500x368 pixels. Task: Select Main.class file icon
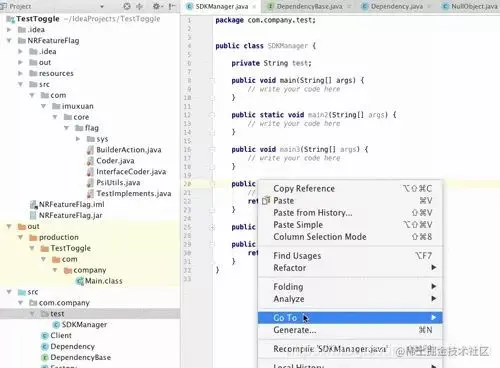(x=79, y=281)
